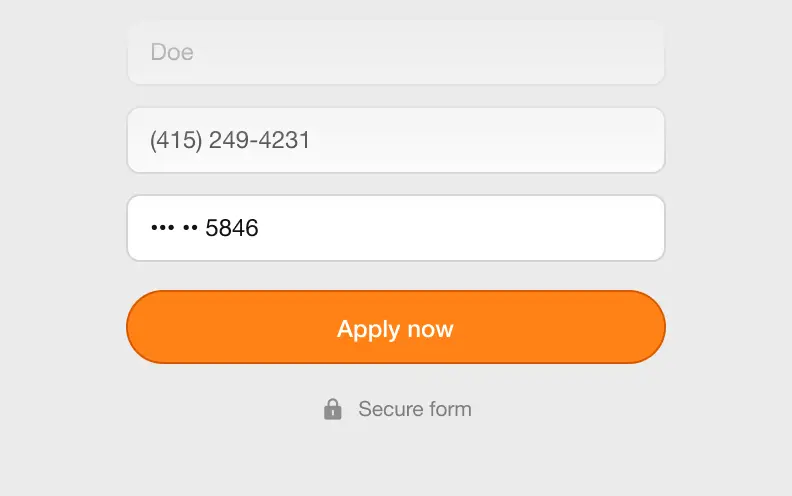Screen dimensions: 792x496
Task: Place cursor after 4231 in the phone field
Action: tap(311, 140)
